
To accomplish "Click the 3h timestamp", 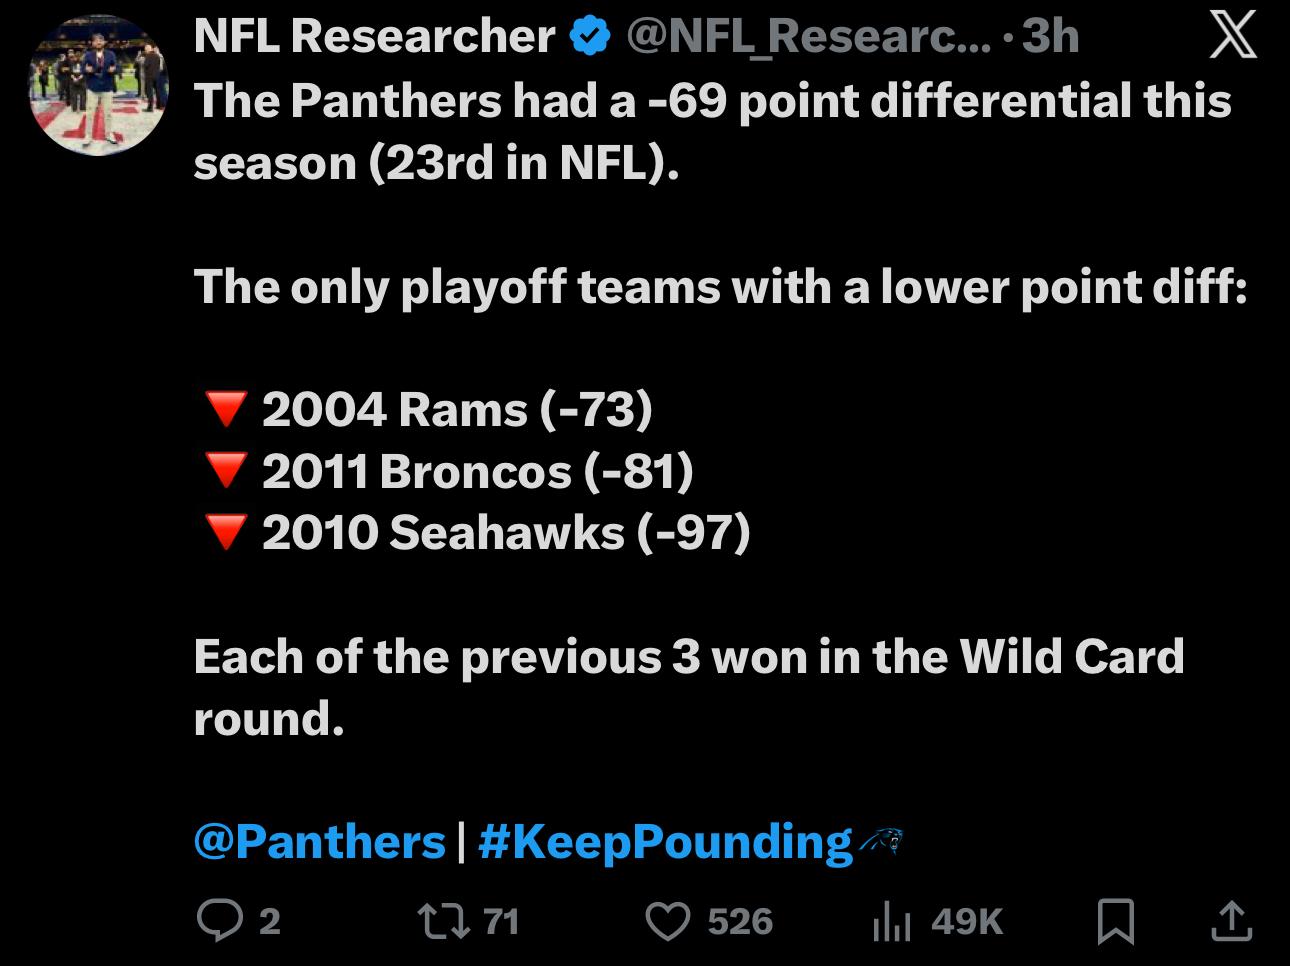I will [x=1050, y=37].
